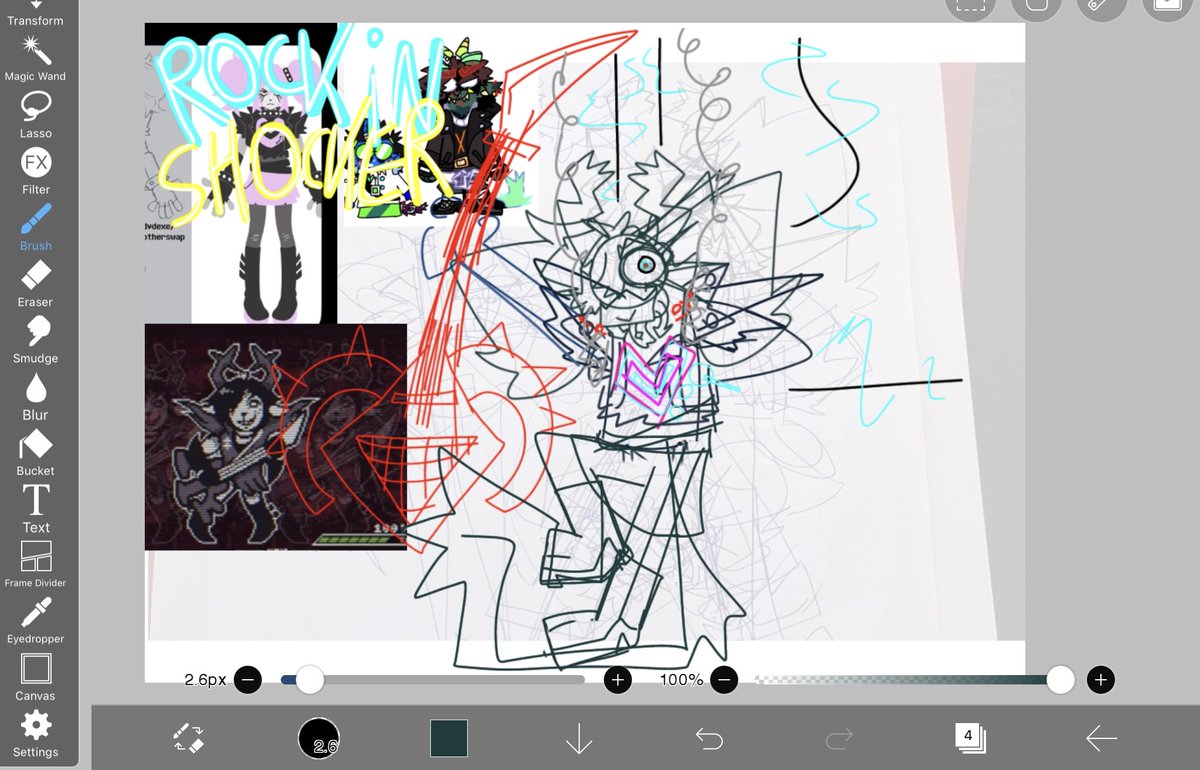Open brush picker showing 2.6 size
This screenshot has width=1200, height=770.
pos(319,738)
